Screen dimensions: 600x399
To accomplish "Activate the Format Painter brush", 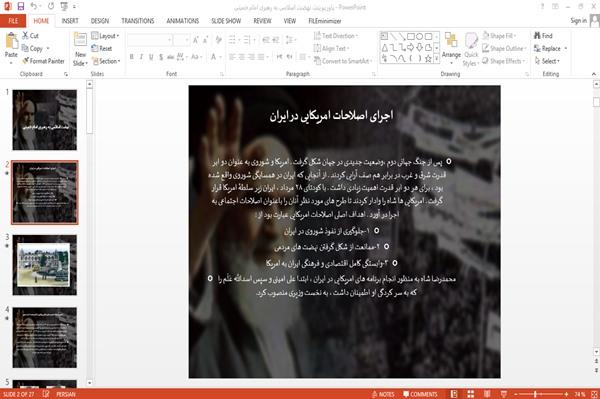I will click(x=26, y=61).
